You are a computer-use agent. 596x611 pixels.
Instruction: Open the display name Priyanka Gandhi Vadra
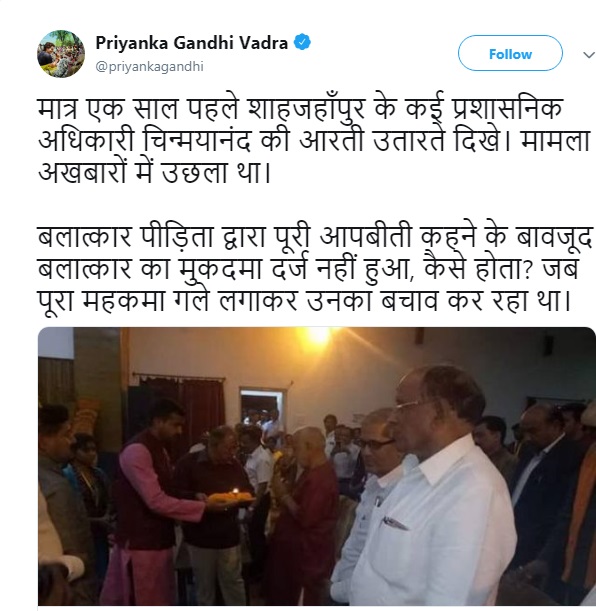pyautogui.click(x=192, y=42)
